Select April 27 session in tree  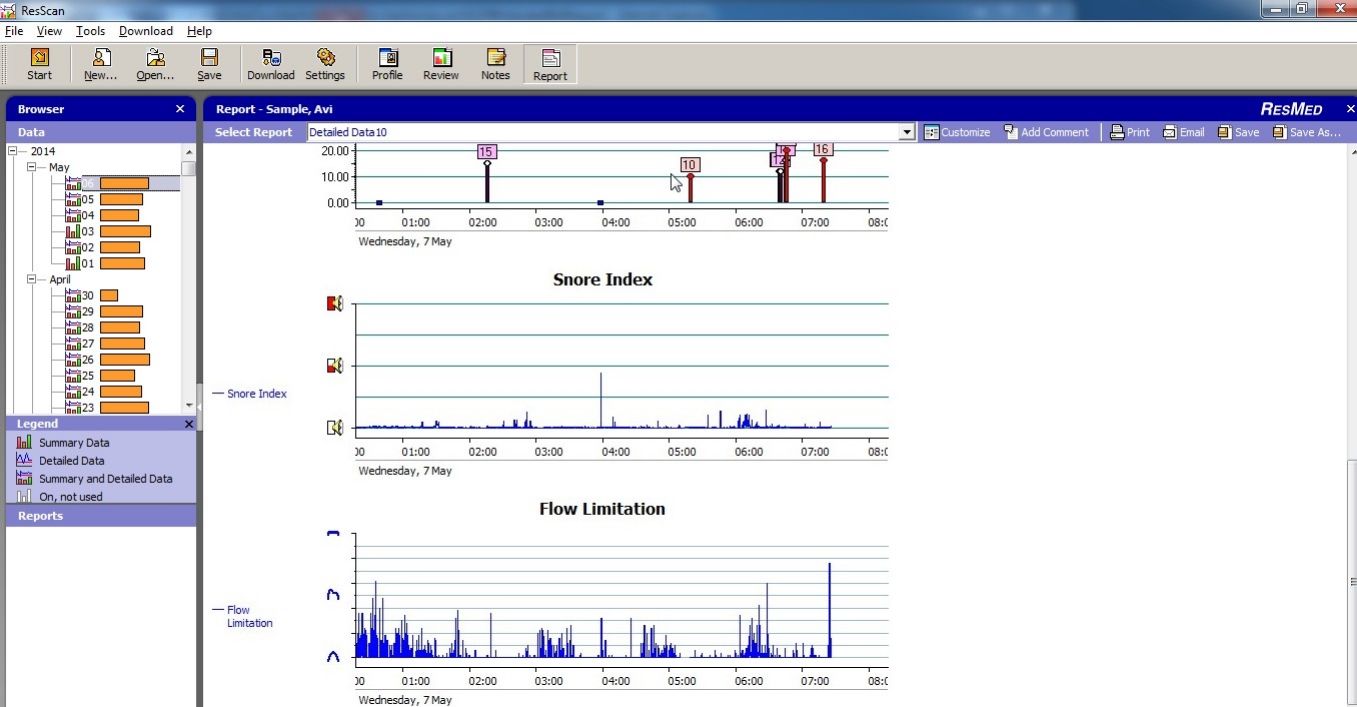click(x=105, y=343)
